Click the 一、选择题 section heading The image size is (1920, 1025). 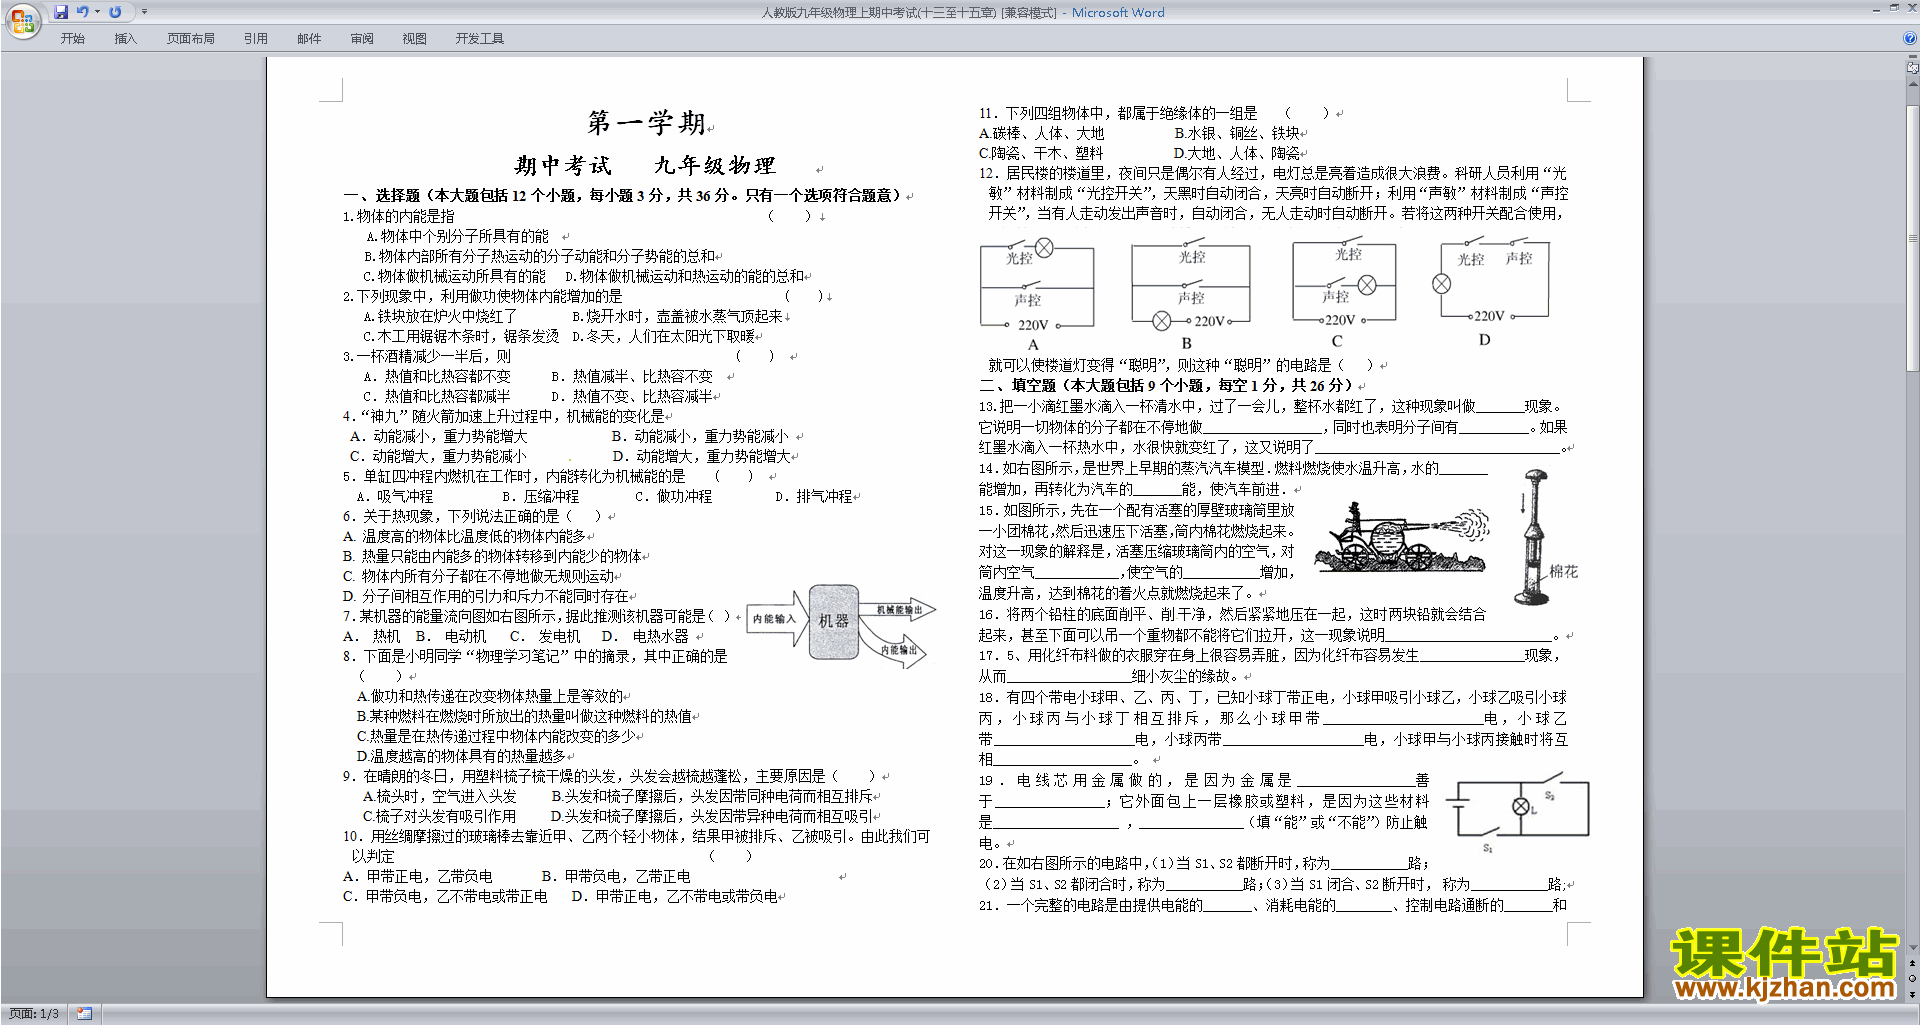coord(623,195)
